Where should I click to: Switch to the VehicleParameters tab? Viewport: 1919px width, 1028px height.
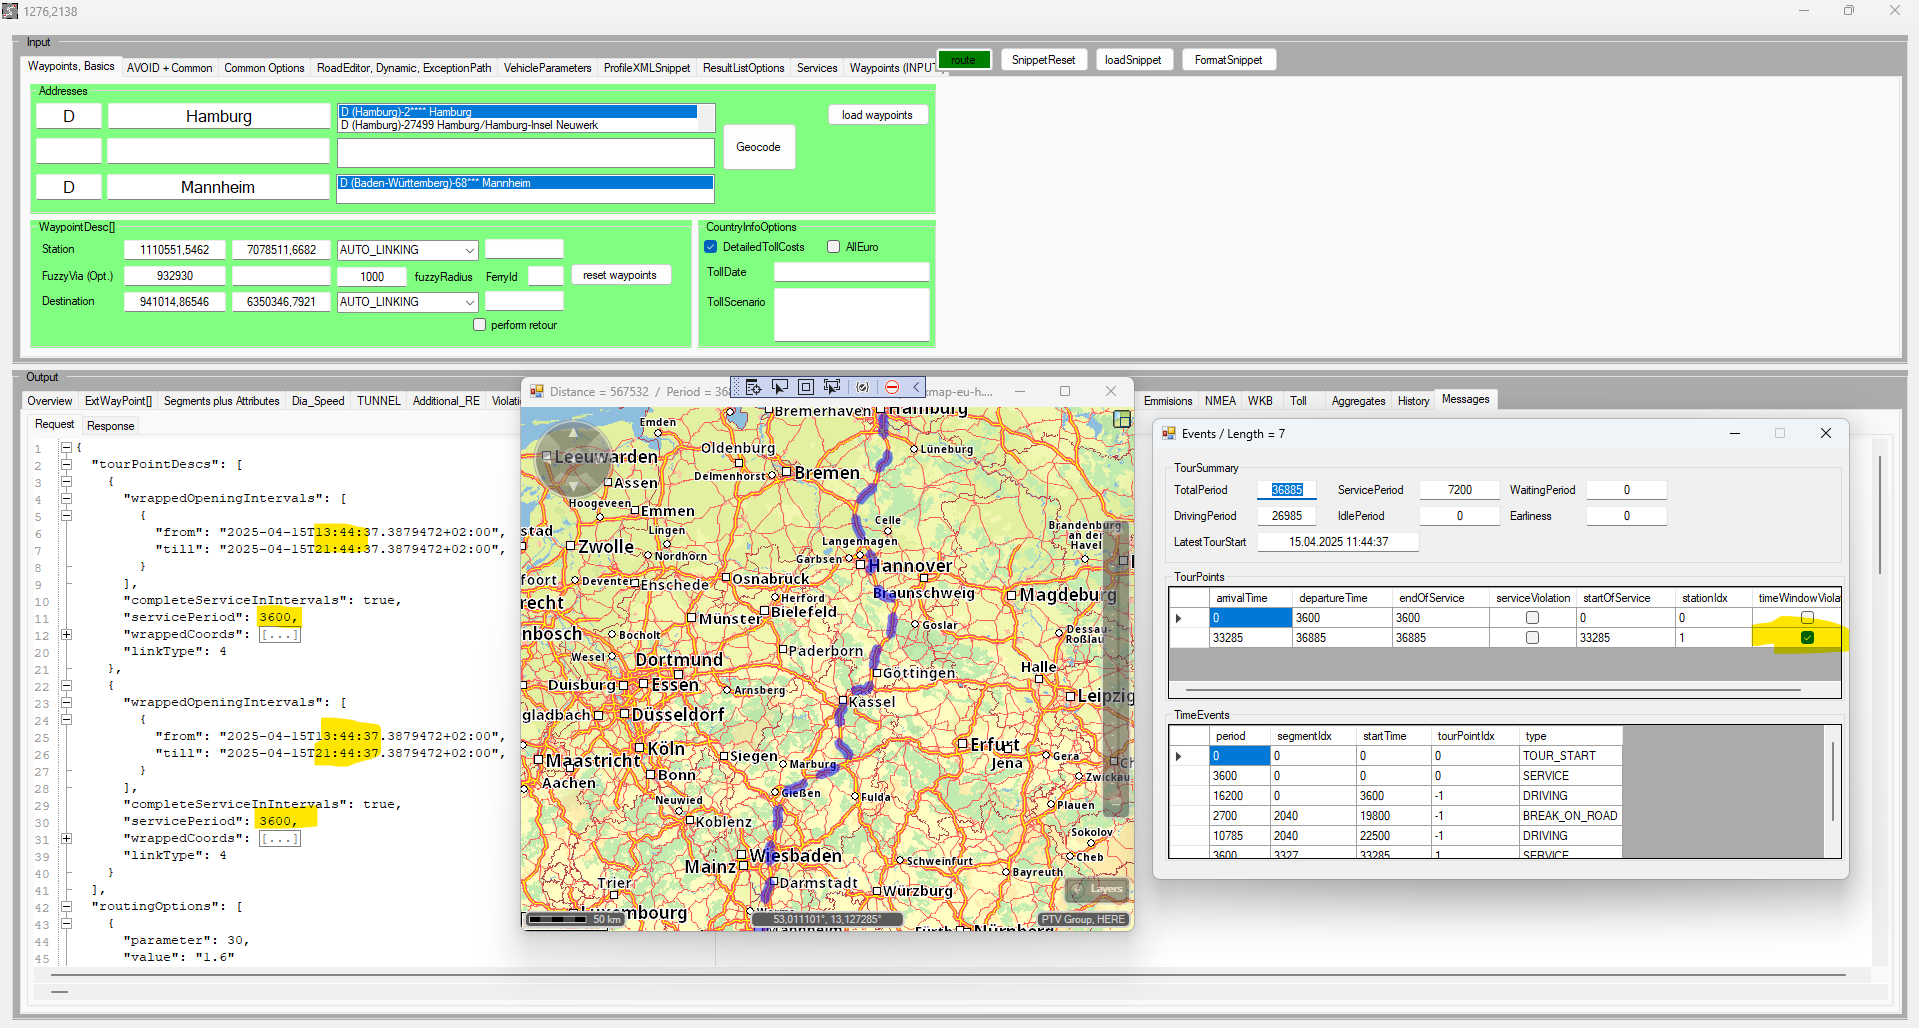tap(547, 68)
